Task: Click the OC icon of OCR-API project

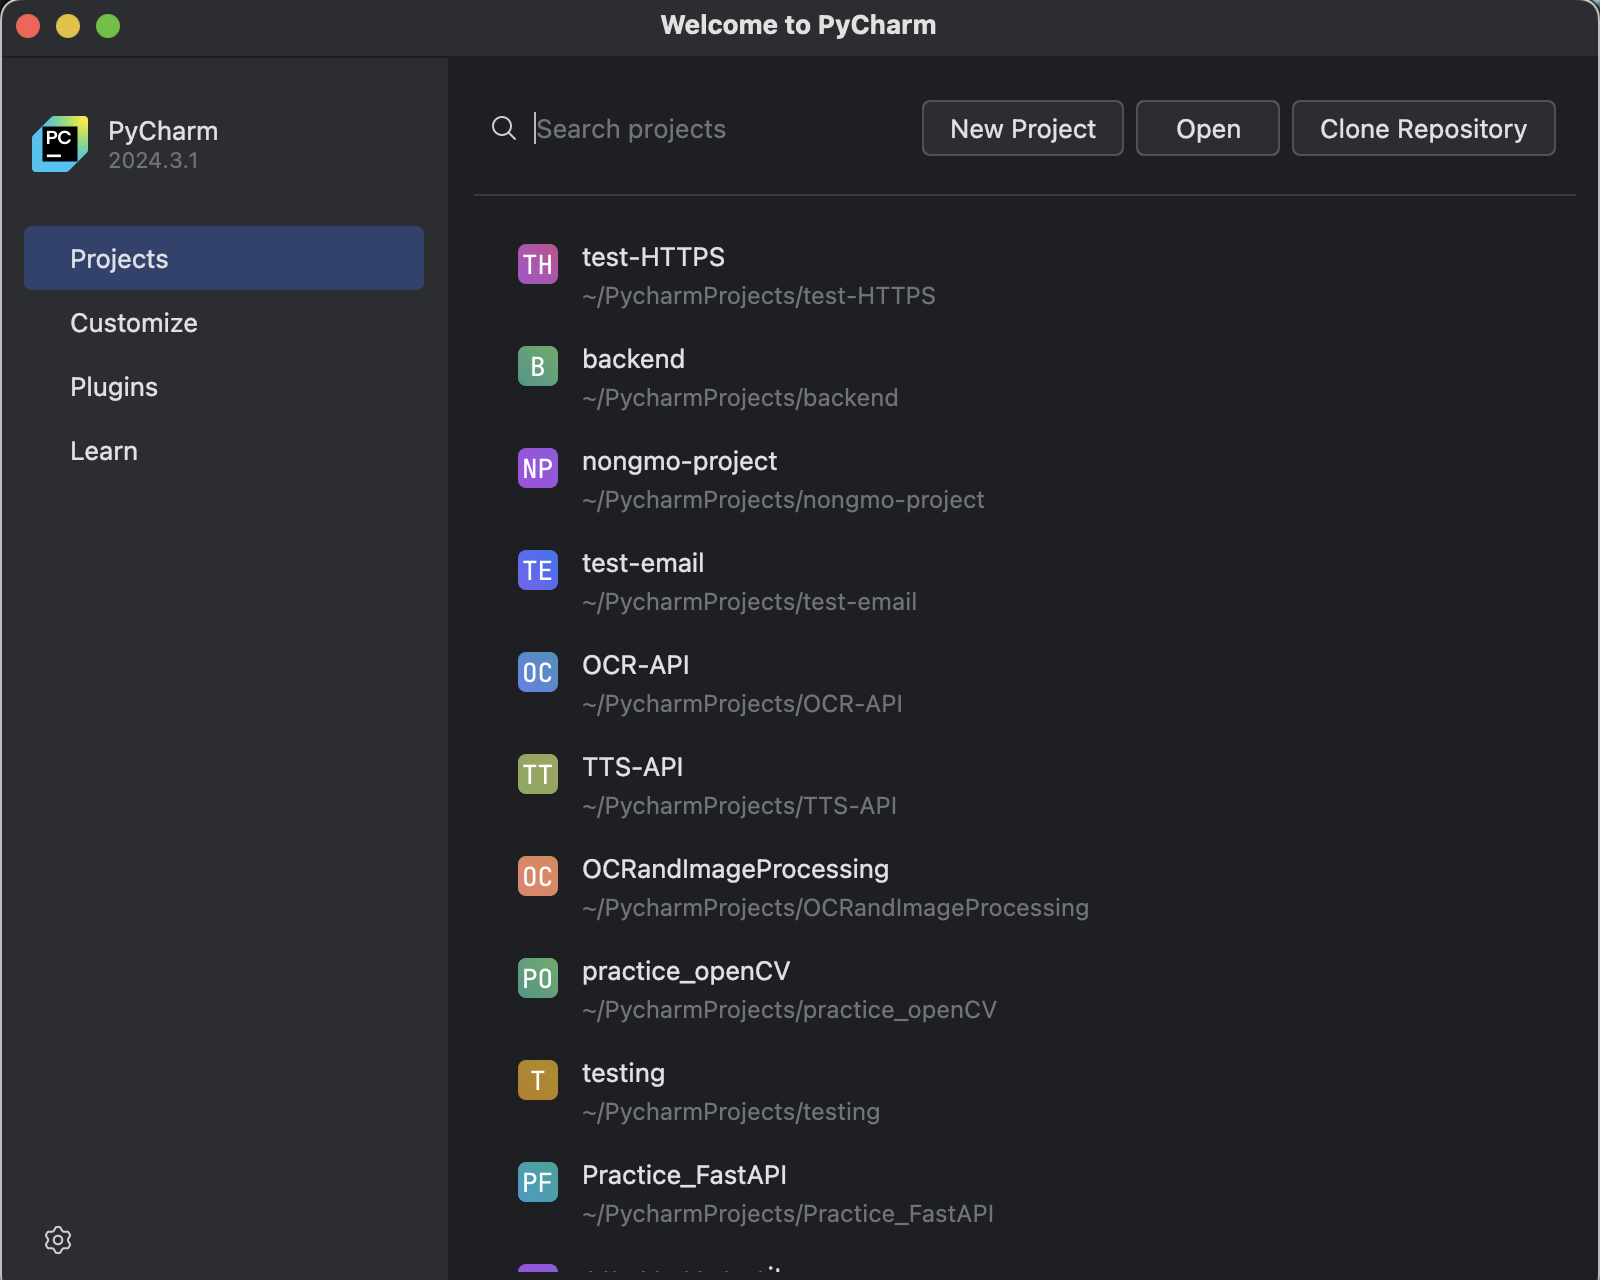Action: (537, 672)
